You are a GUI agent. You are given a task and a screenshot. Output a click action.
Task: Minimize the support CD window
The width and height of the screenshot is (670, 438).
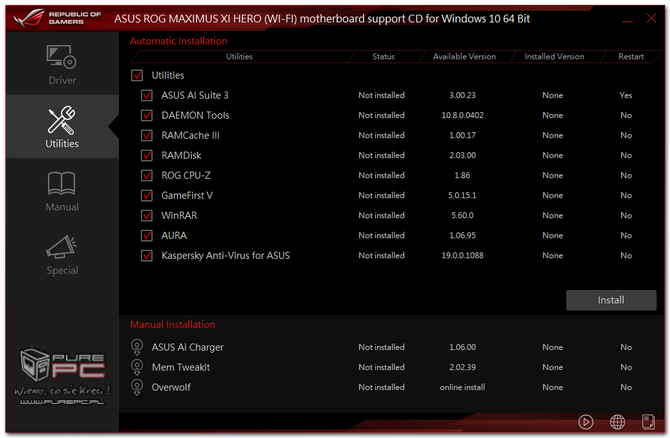627,20
